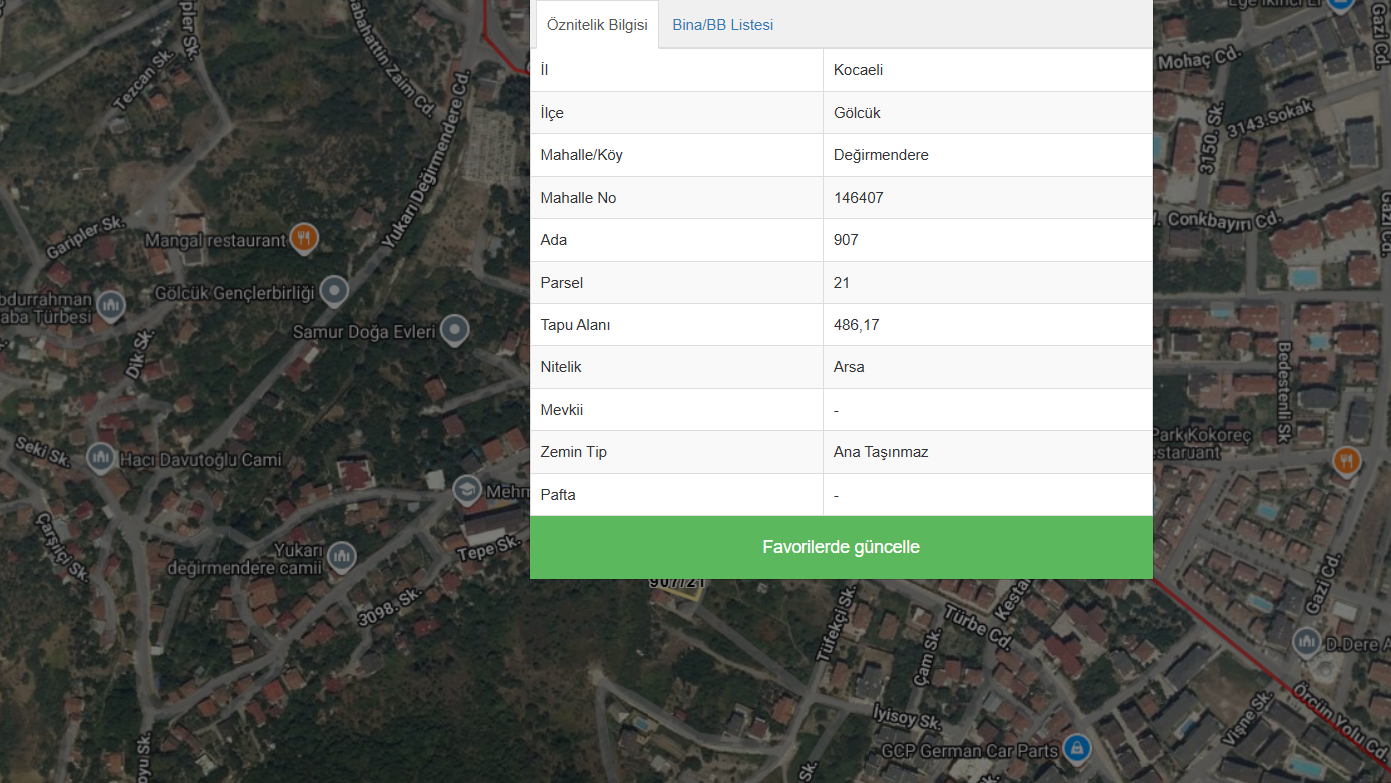The image size is (1391, 783).
Task: Click the GCP German Car Parts label
Action: coord(969,750)
